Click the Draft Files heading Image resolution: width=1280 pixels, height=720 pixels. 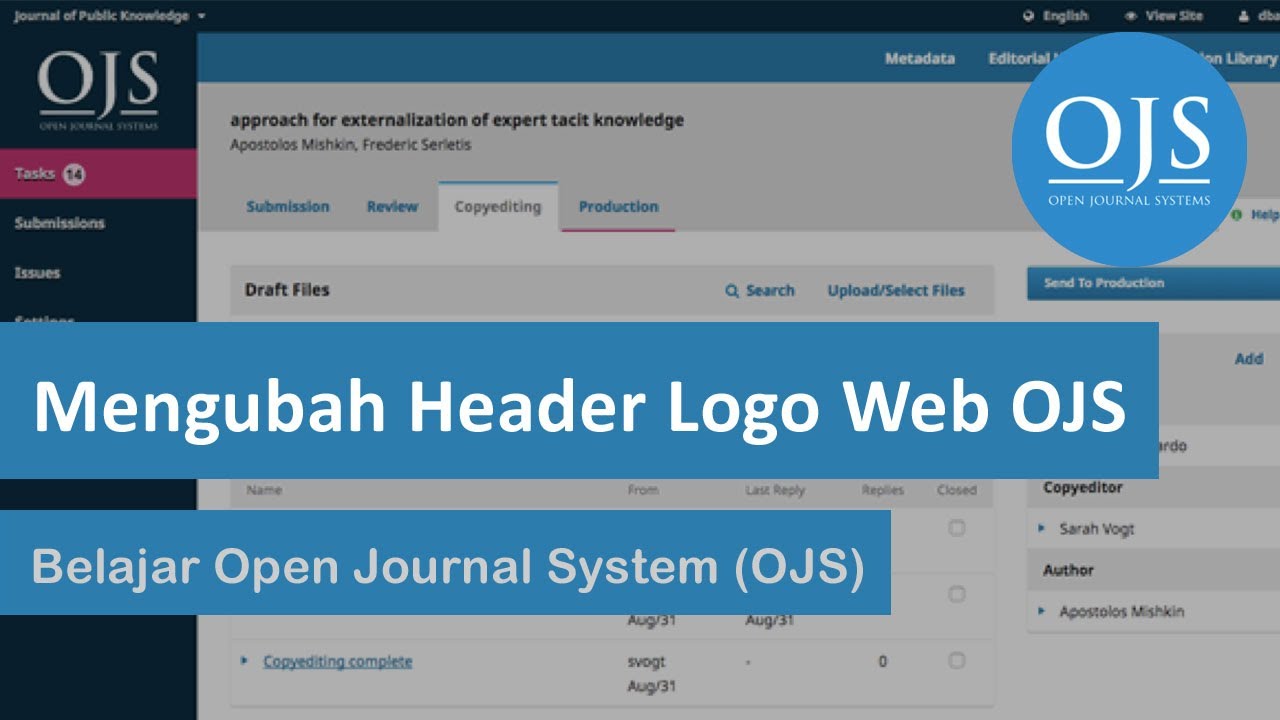click(287, 290)
